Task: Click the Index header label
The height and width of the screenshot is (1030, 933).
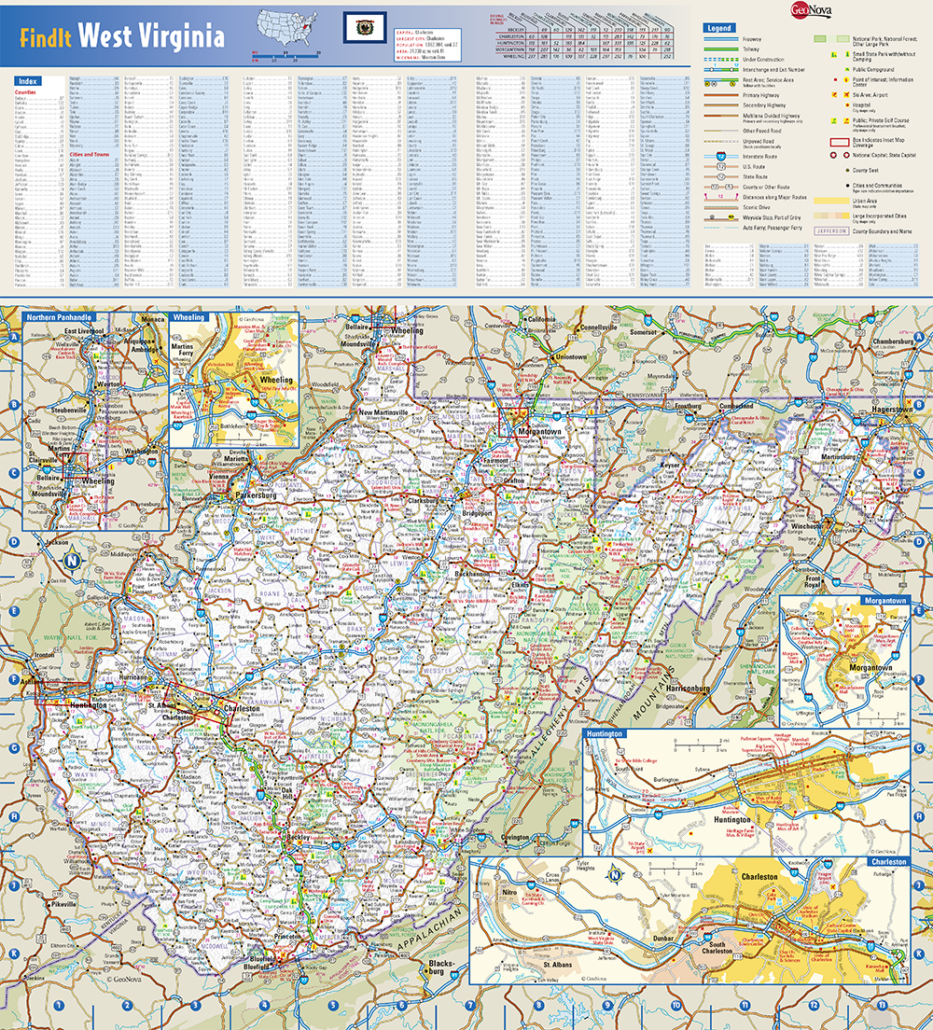Action: (27, 79)
